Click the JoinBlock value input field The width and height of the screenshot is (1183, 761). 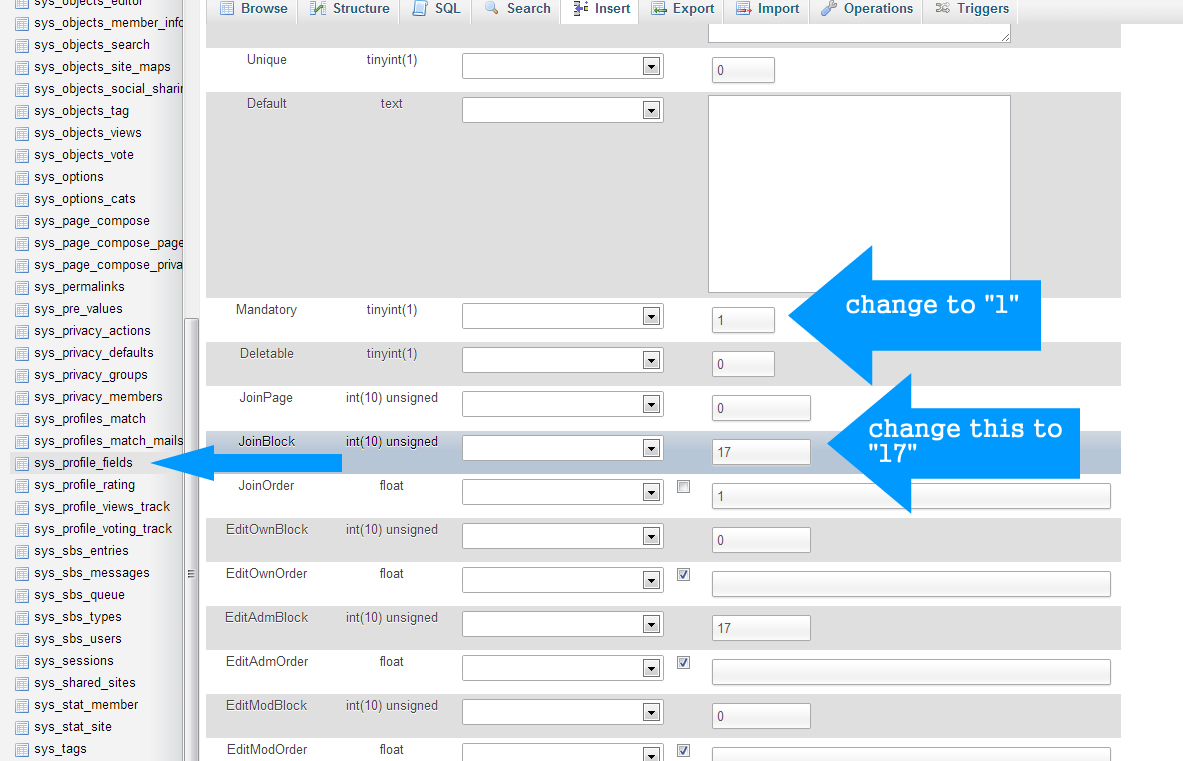[761, 452]
